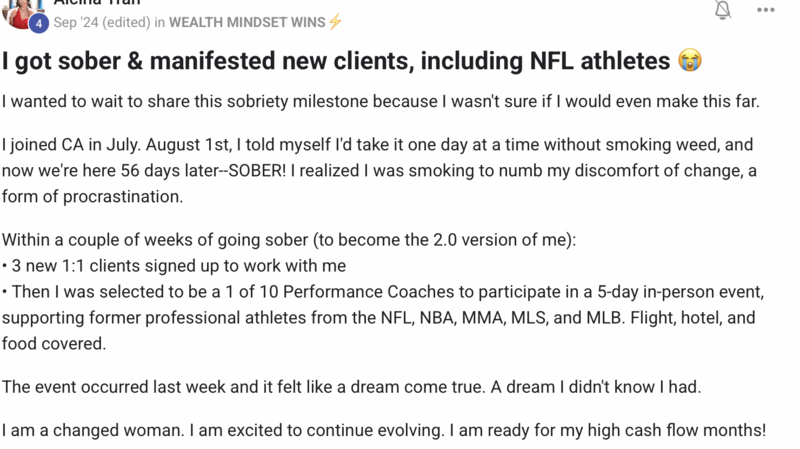Screen dimensions: 800x449
Task: Click the 'I am a changed woman' paragraph
Action: (x=384, y=430)
